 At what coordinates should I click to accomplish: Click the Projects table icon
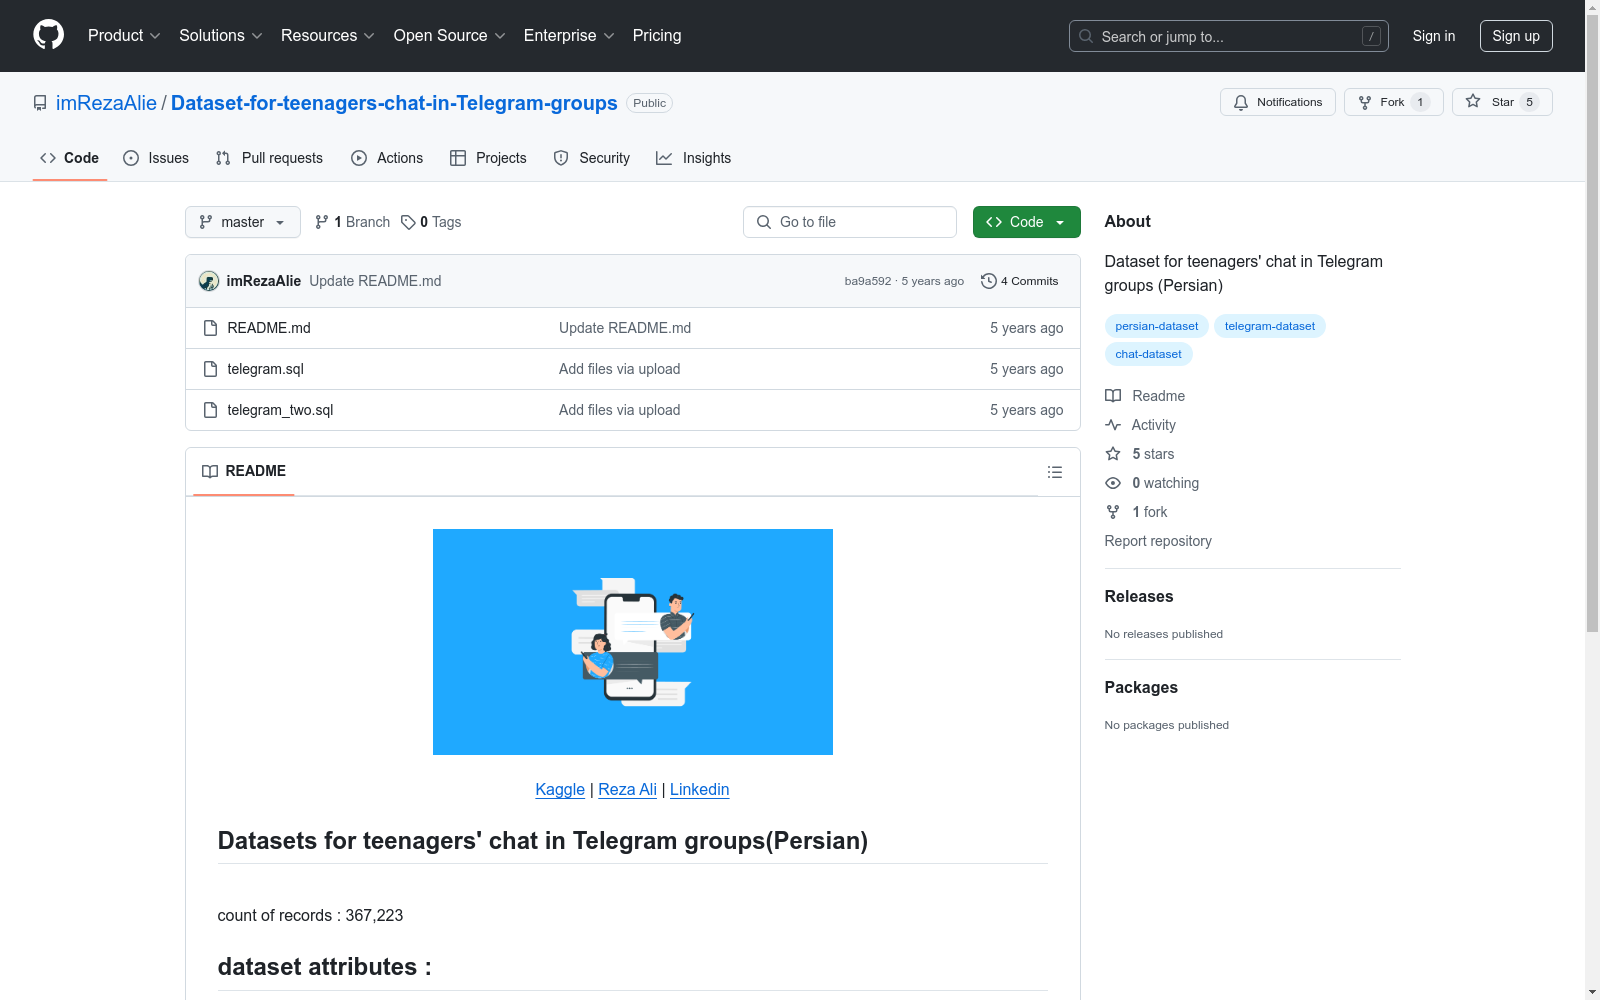coord(458,158)
